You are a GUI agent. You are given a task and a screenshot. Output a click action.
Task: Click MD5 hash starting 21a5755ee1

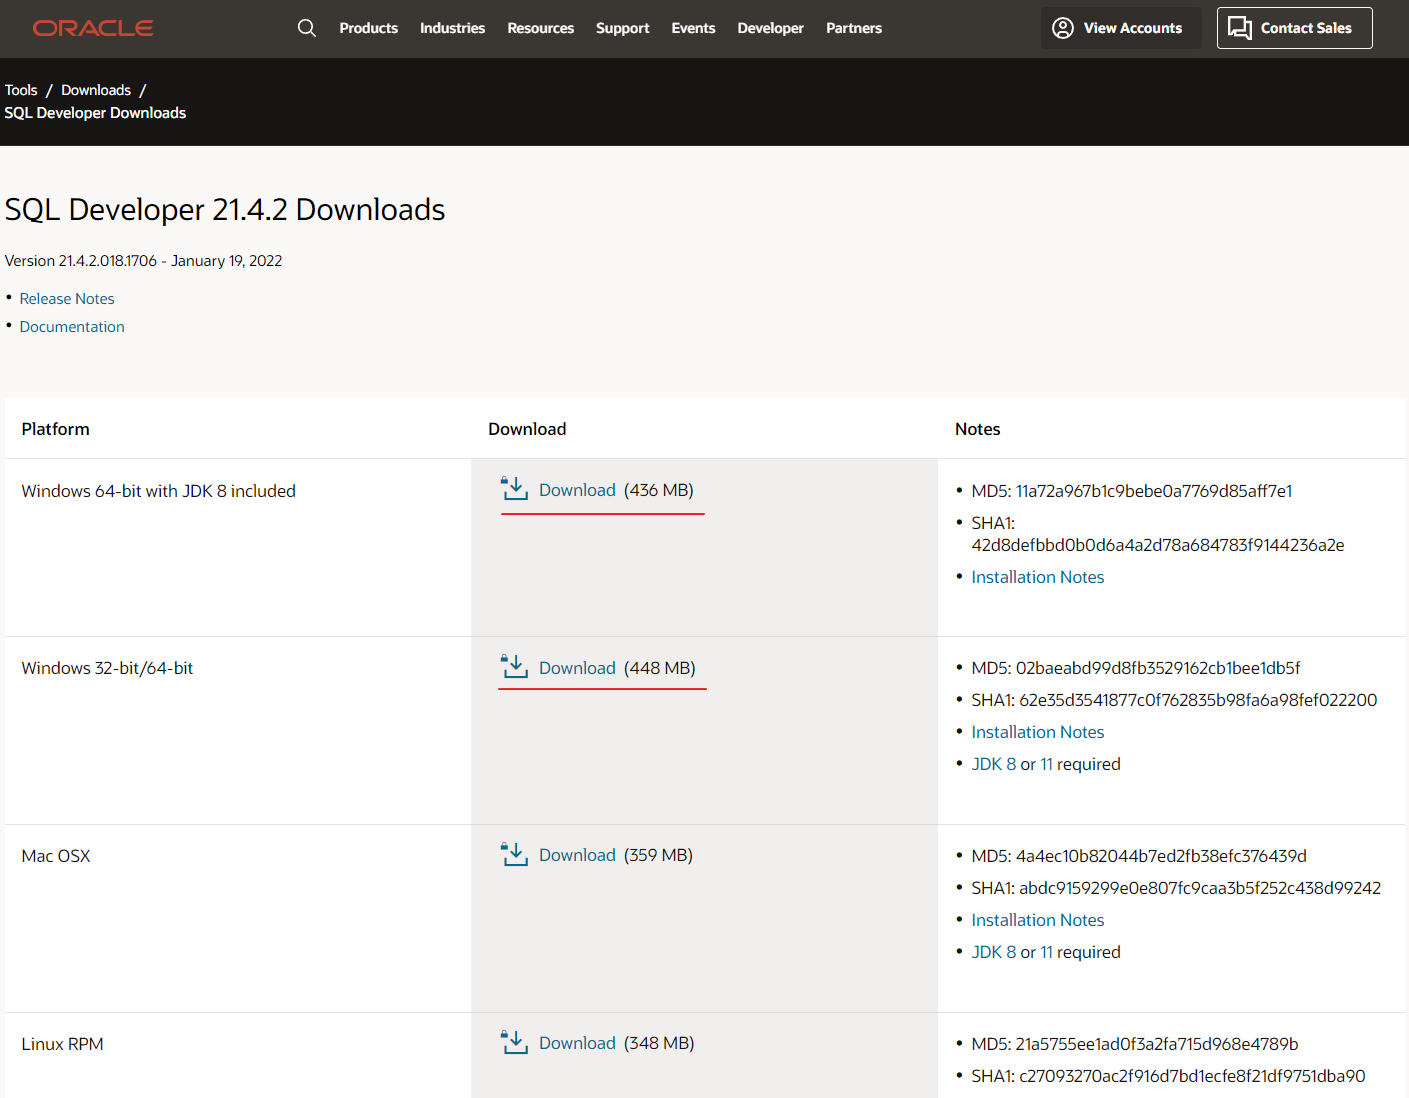pos(1135,1044)
